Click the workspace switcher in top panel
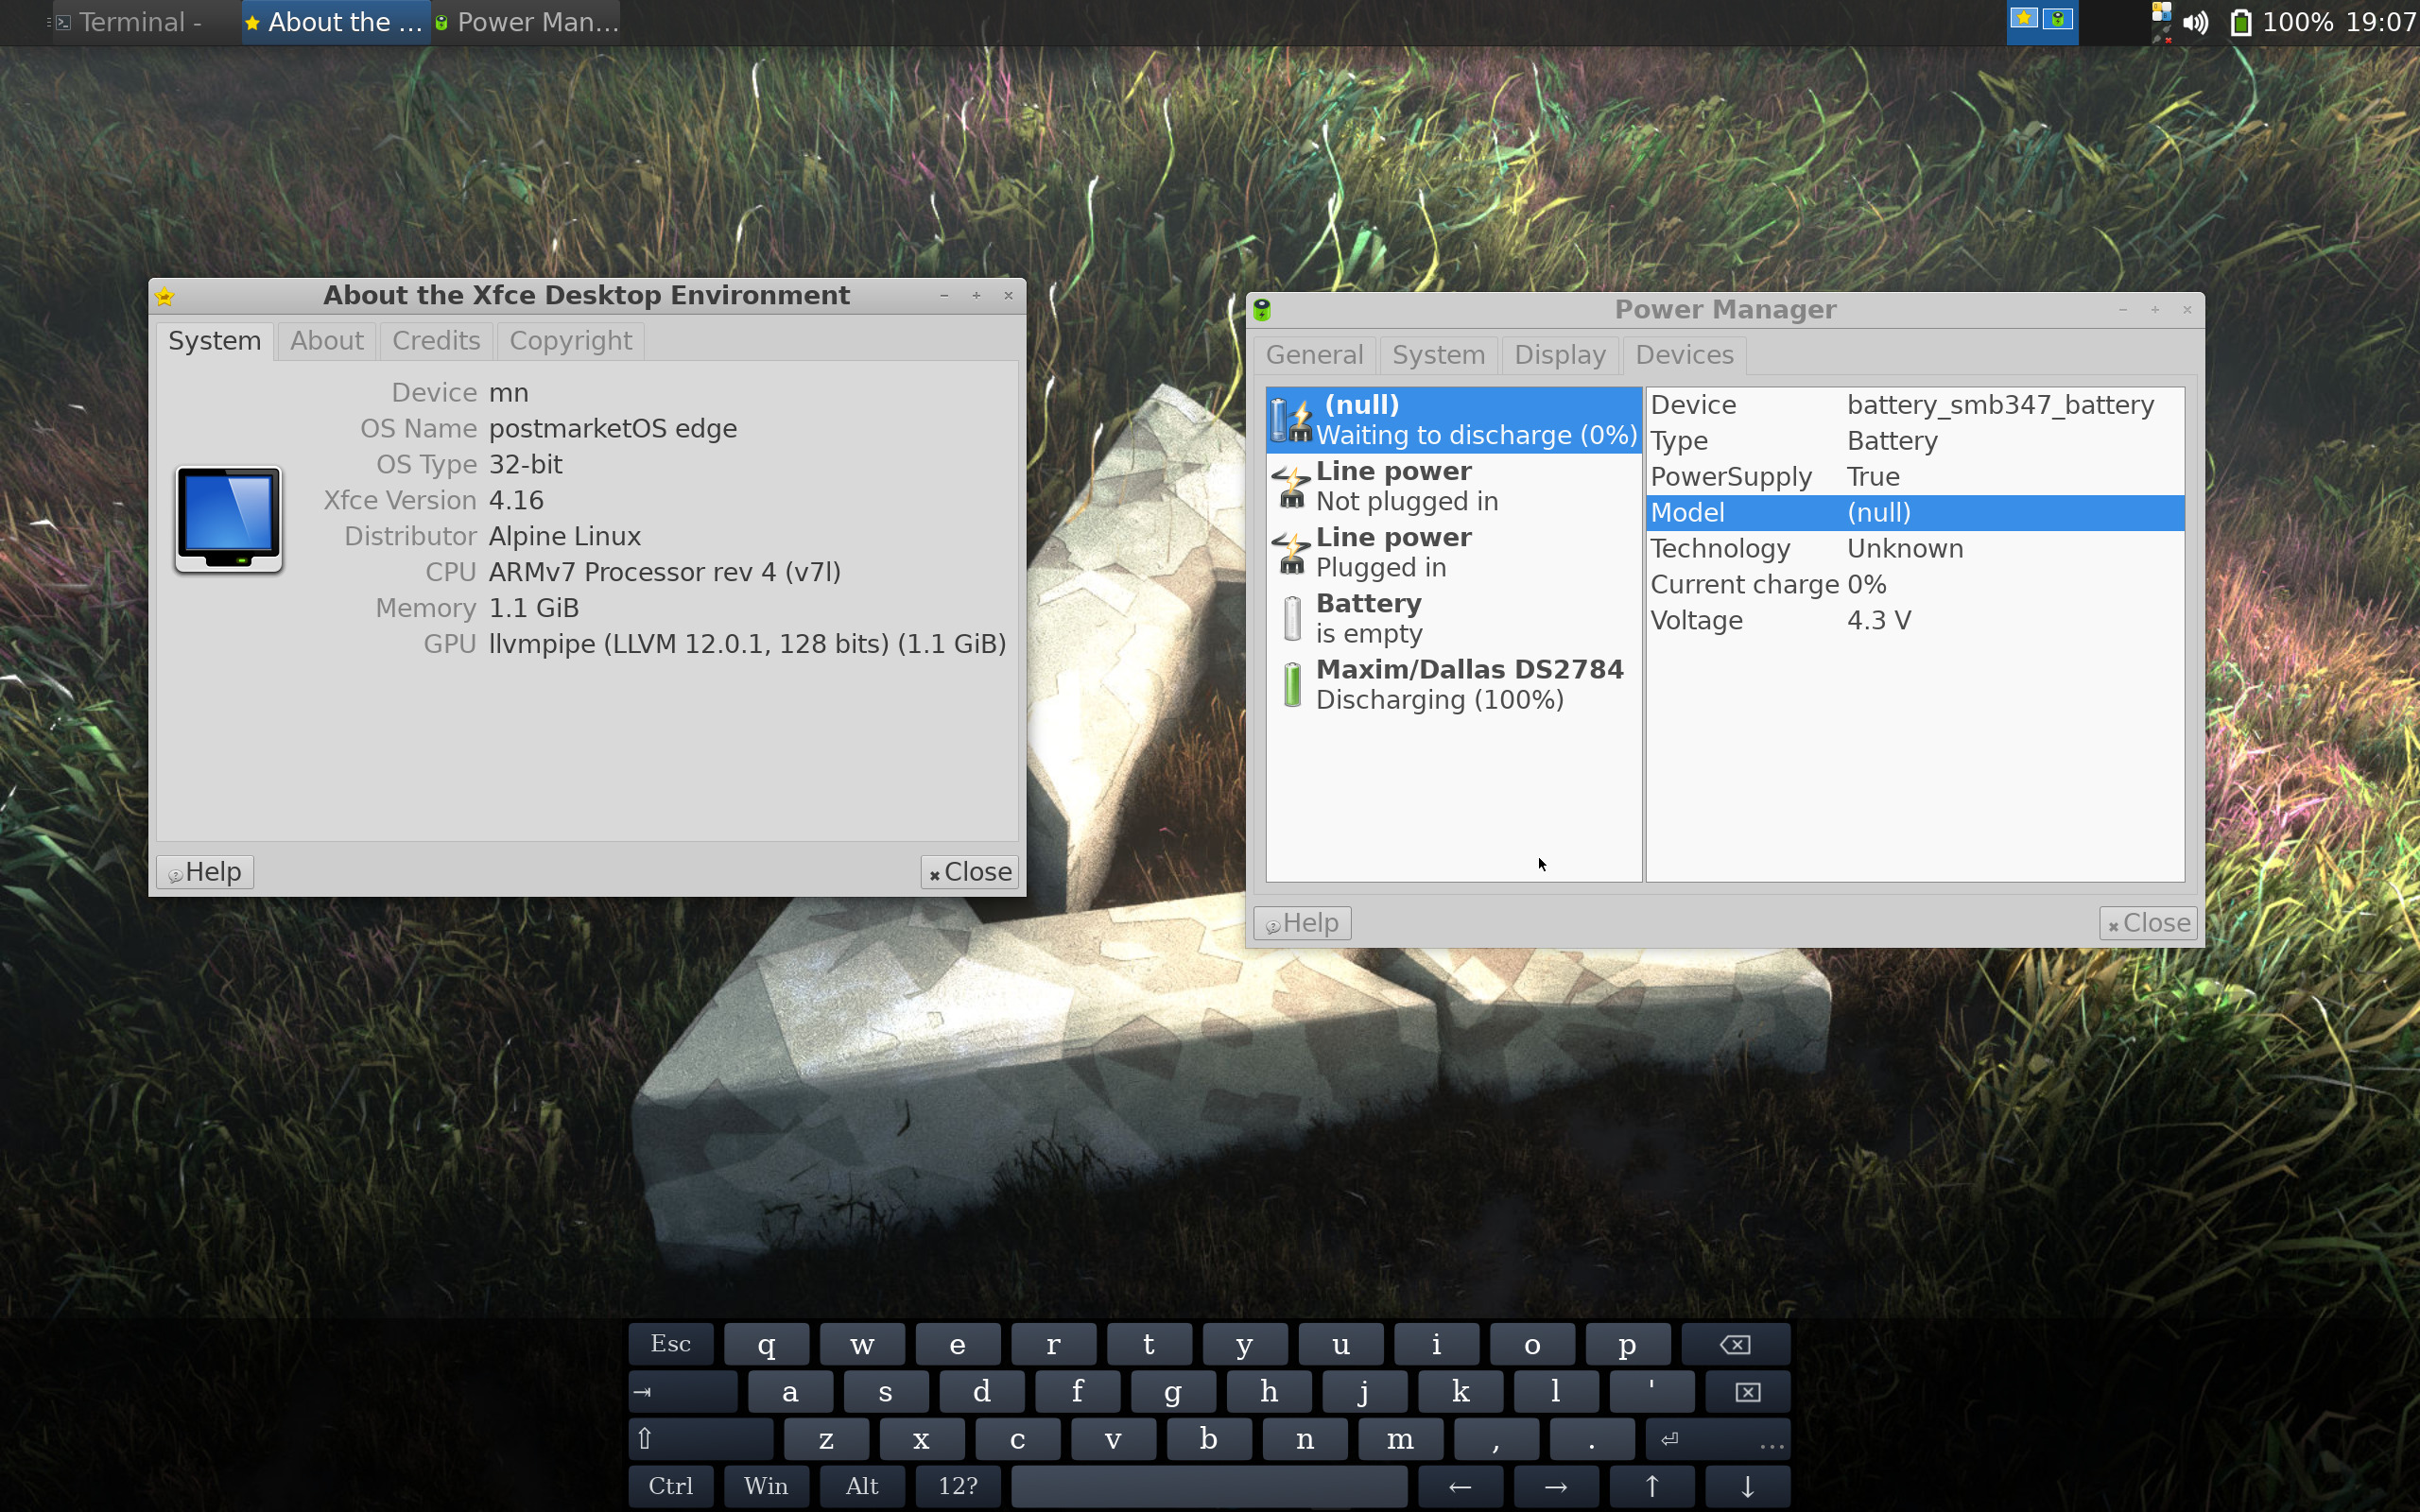 point(2041,21)
